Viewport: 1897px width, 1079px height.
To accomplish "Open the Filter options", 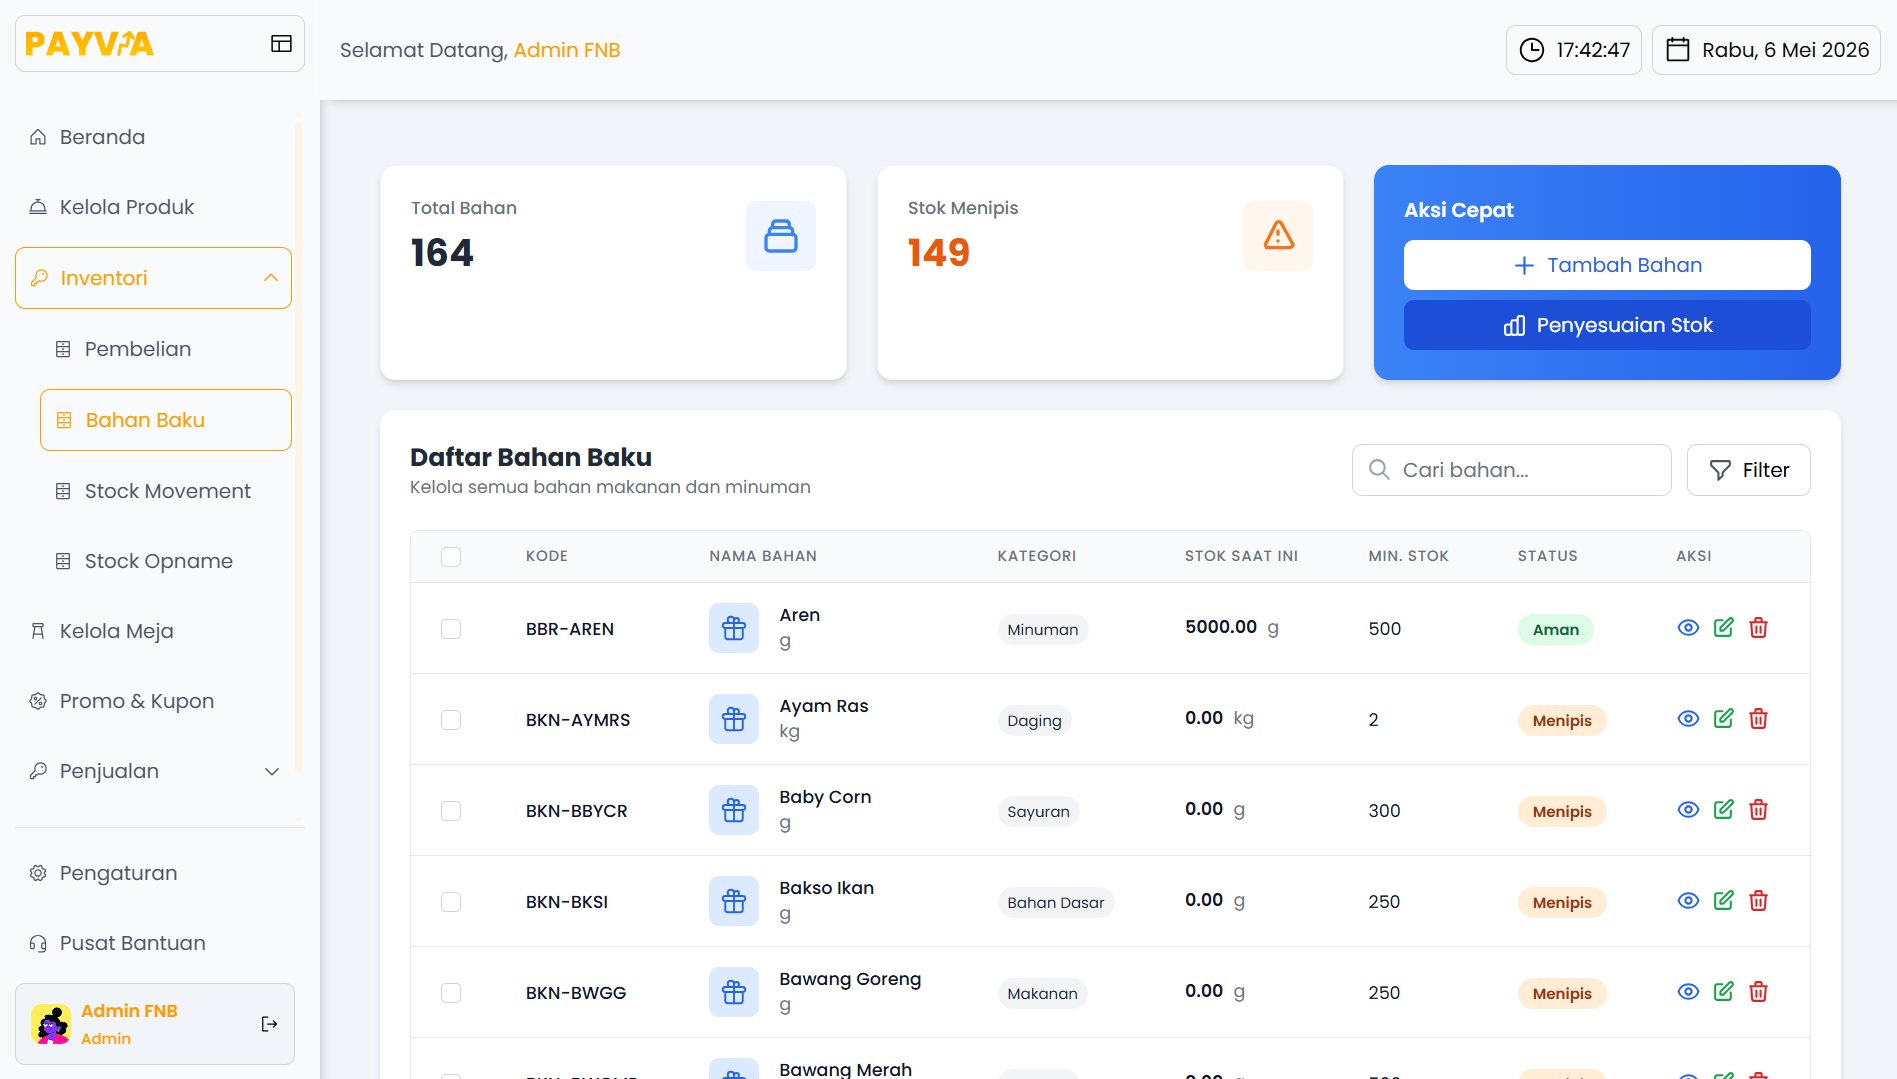I will [1748, 470].
